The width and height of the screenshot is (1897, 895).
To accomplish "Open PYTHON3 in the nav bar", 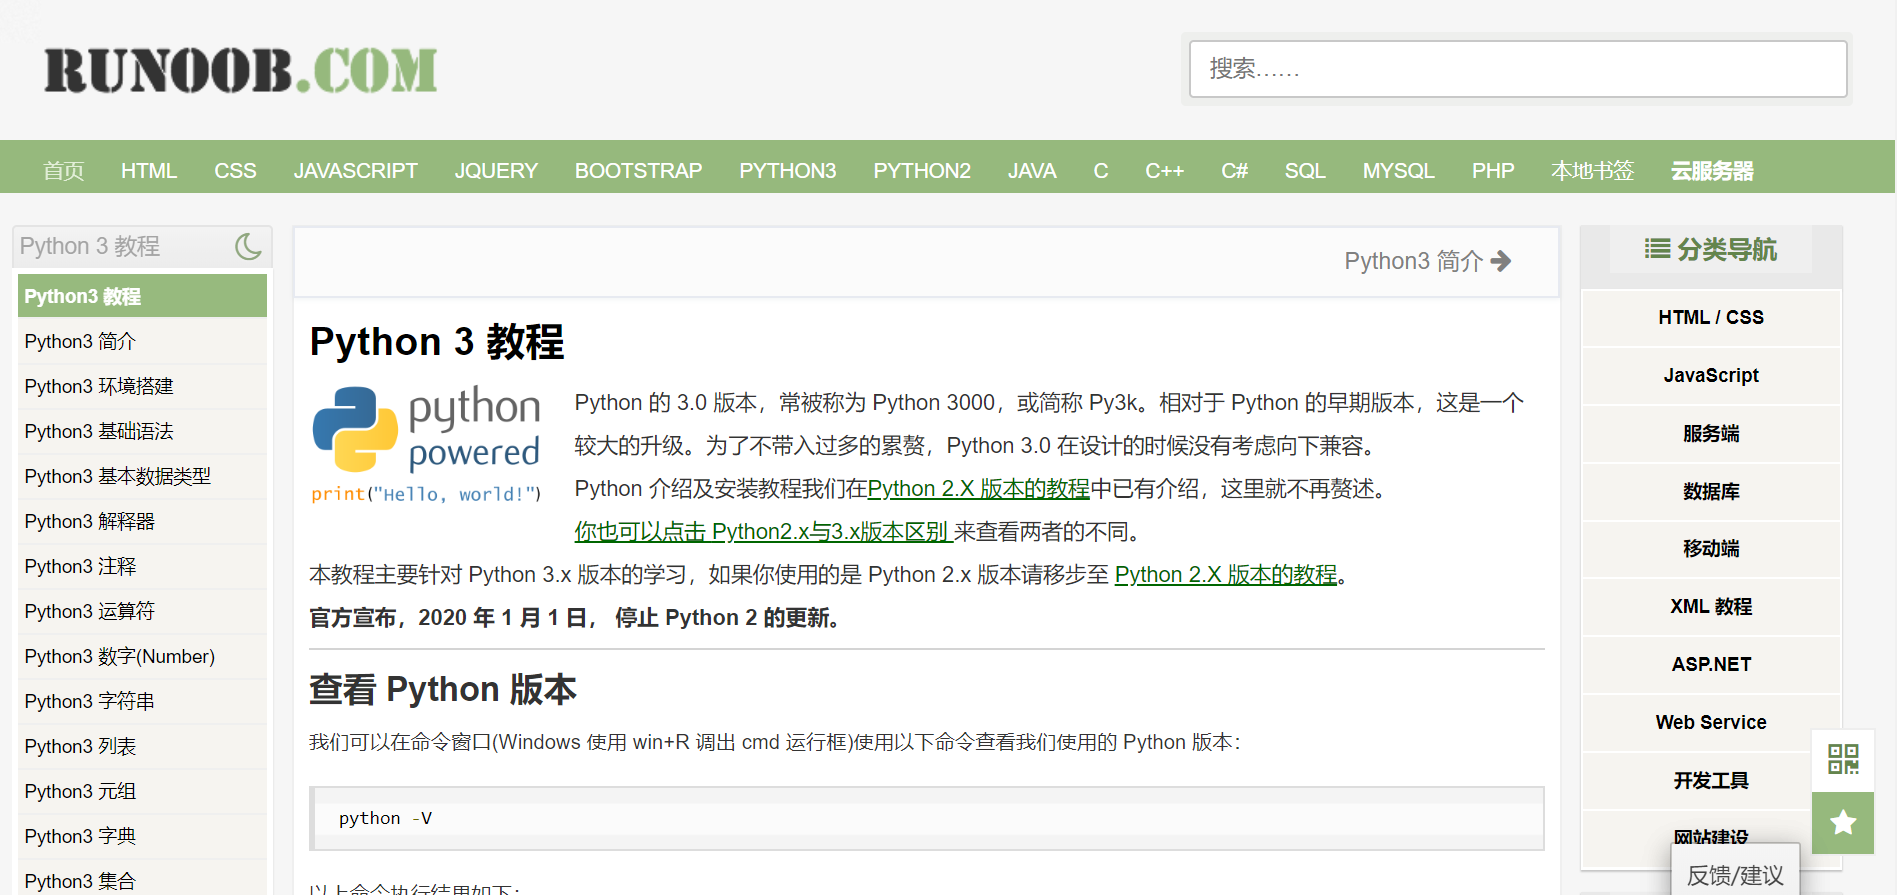I will coord(788,171).
